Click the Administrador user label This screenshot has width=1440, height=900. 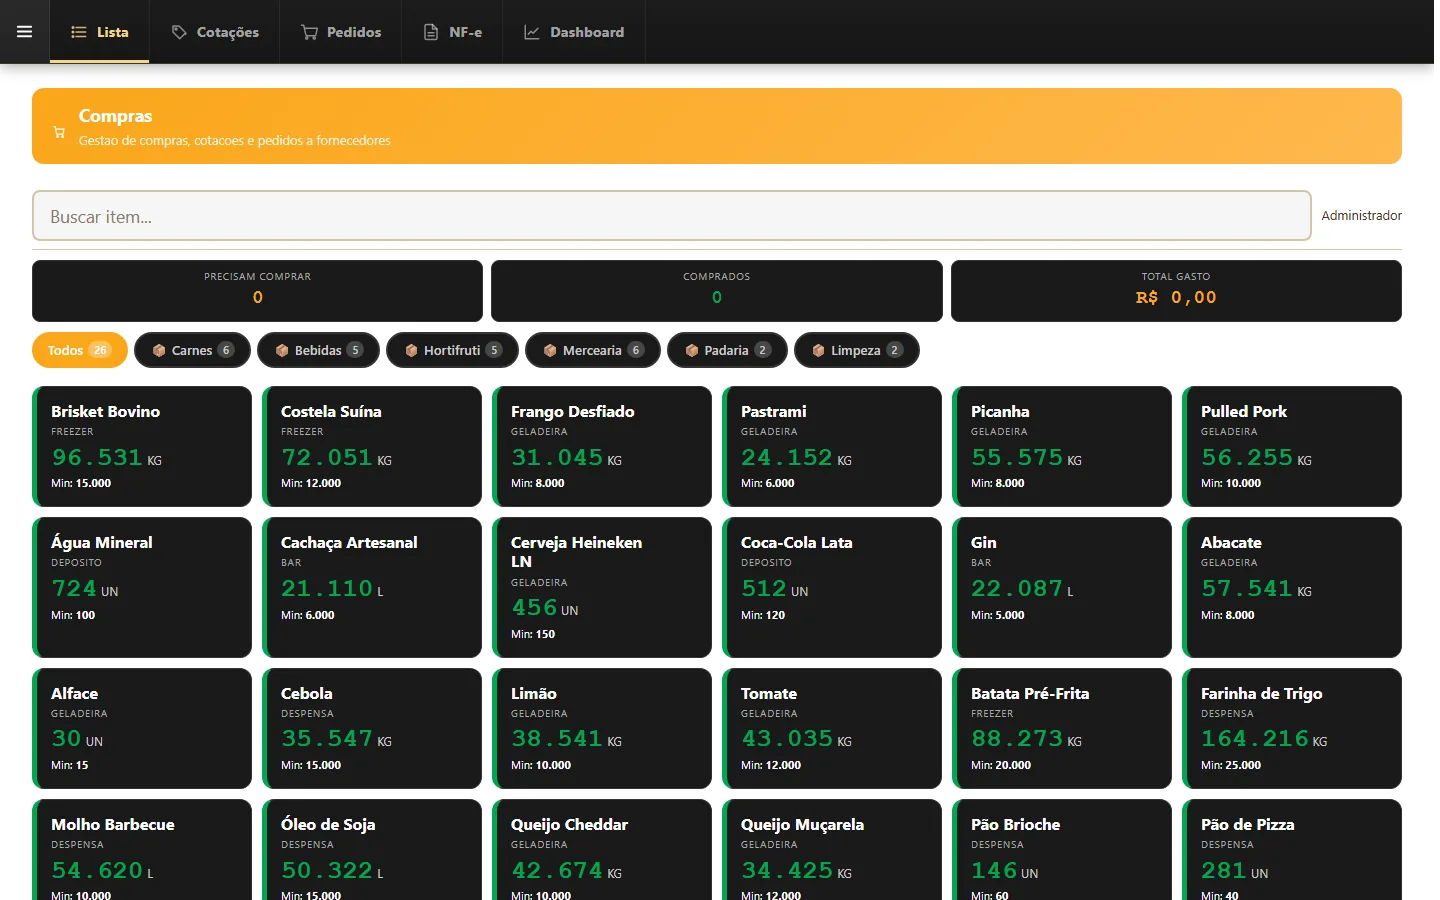point(1361,216)
